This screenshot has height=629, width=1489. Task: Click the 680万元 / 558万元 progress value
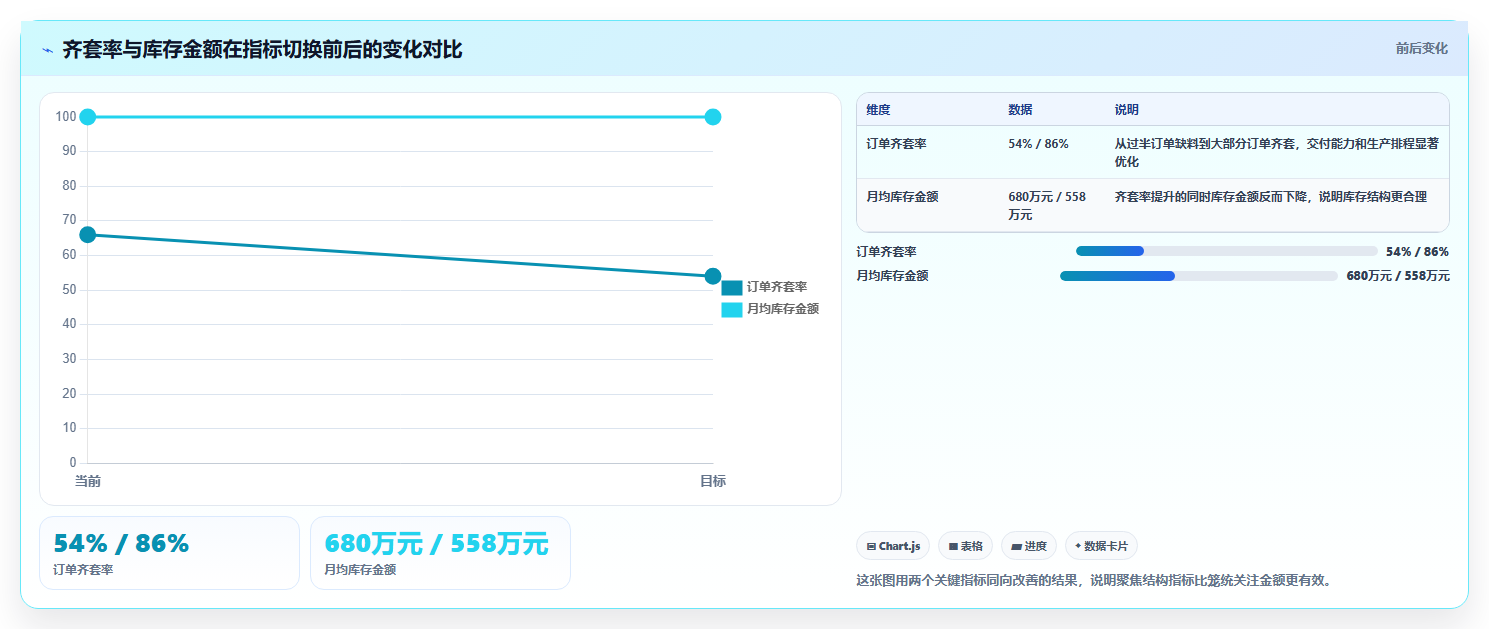tap(1398, 276)
